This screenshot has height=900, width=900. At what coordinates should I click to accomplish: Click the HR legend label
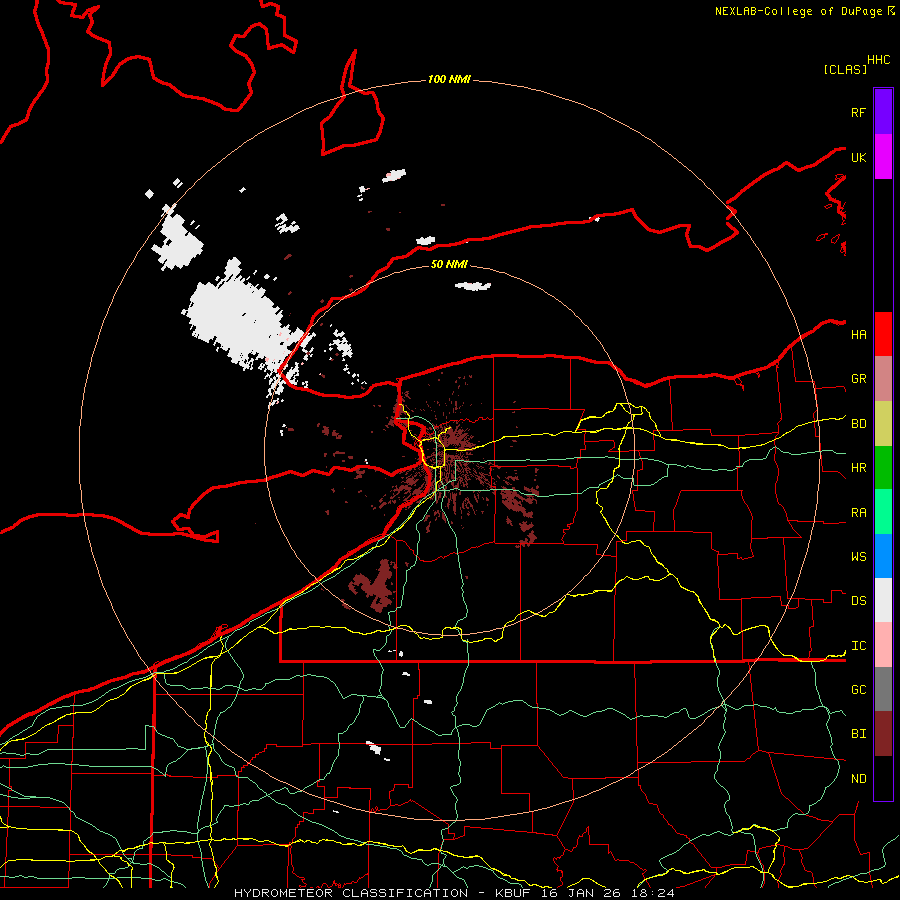(858, 468)
